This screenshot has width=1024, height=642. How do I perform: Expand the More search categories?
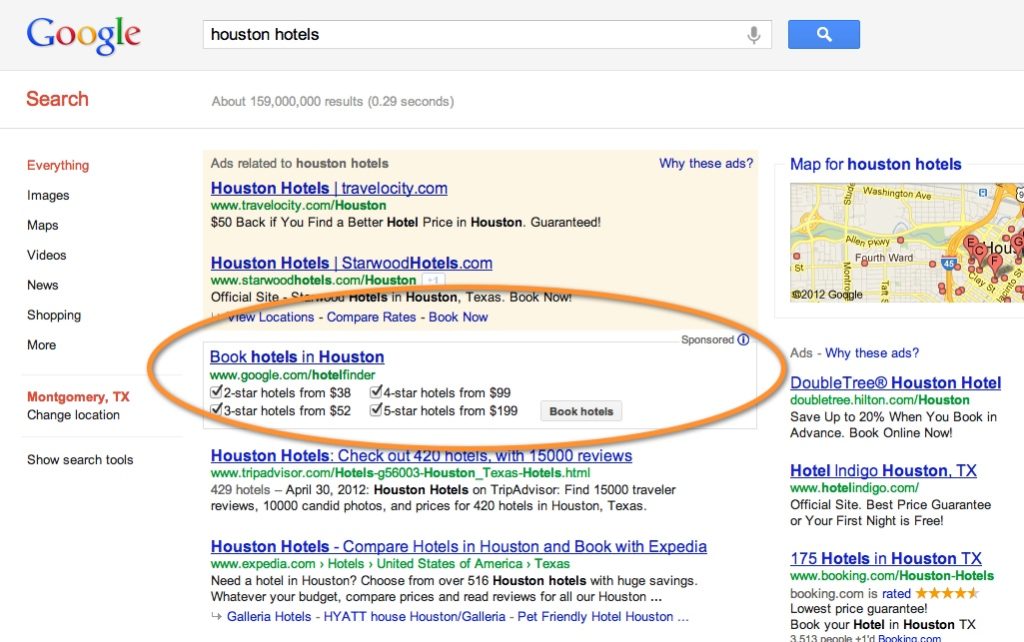click(41, 345)
